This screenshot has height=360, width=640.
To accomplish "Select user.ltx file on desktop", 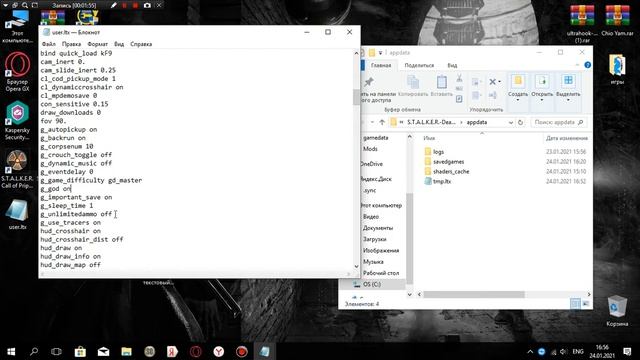I will (17, 214).
